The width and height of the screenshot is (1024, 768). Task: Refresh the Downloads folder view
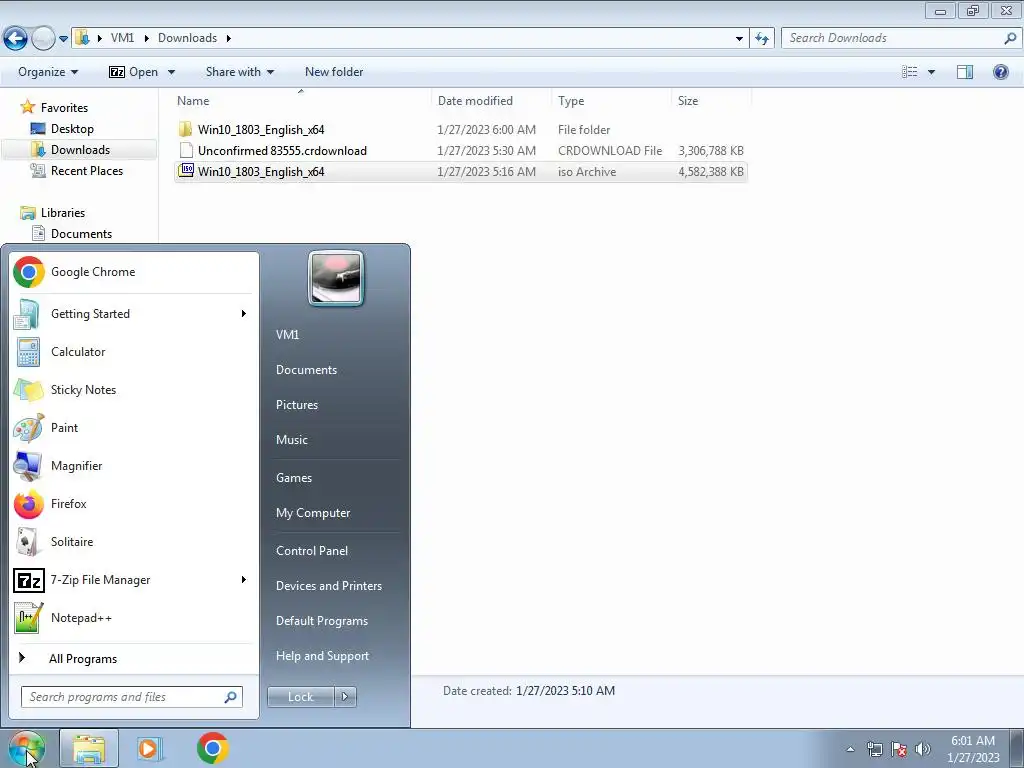coord(761,39)
